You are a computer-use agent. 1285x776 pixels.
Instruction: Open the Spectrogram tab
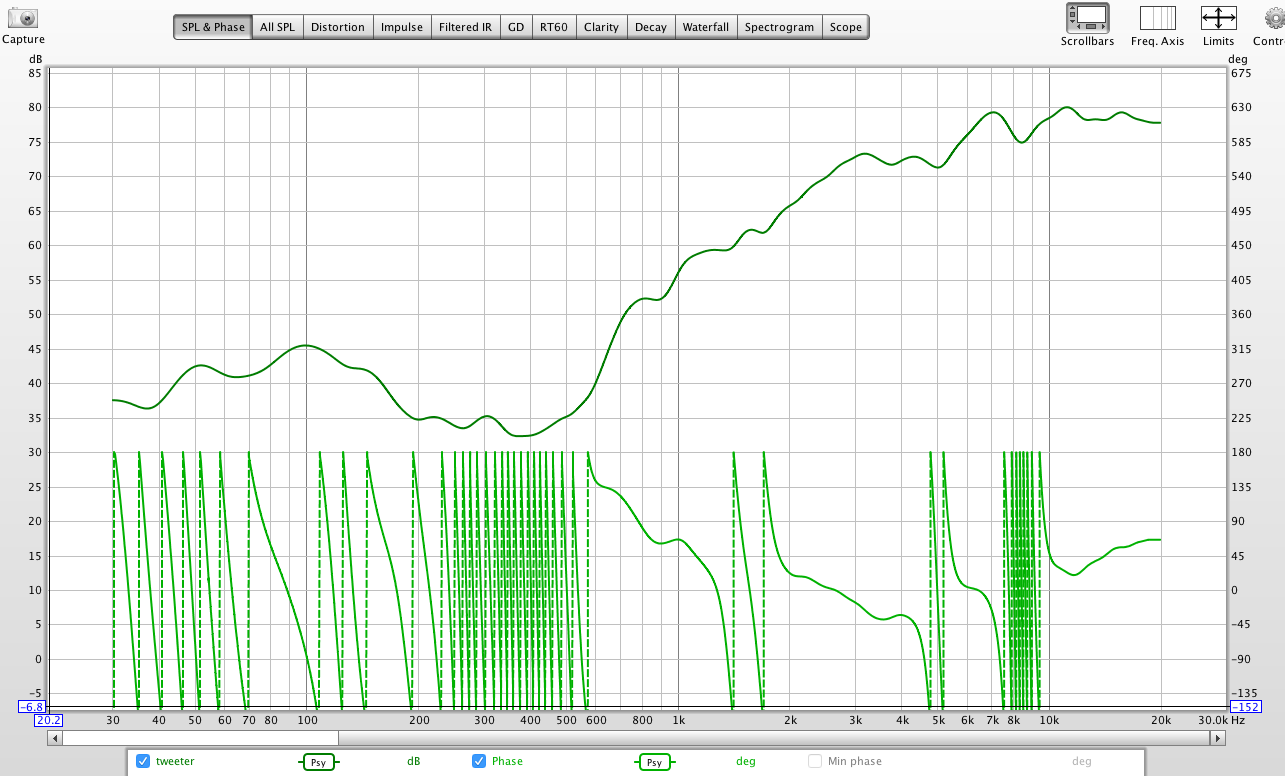click(779, 27)
